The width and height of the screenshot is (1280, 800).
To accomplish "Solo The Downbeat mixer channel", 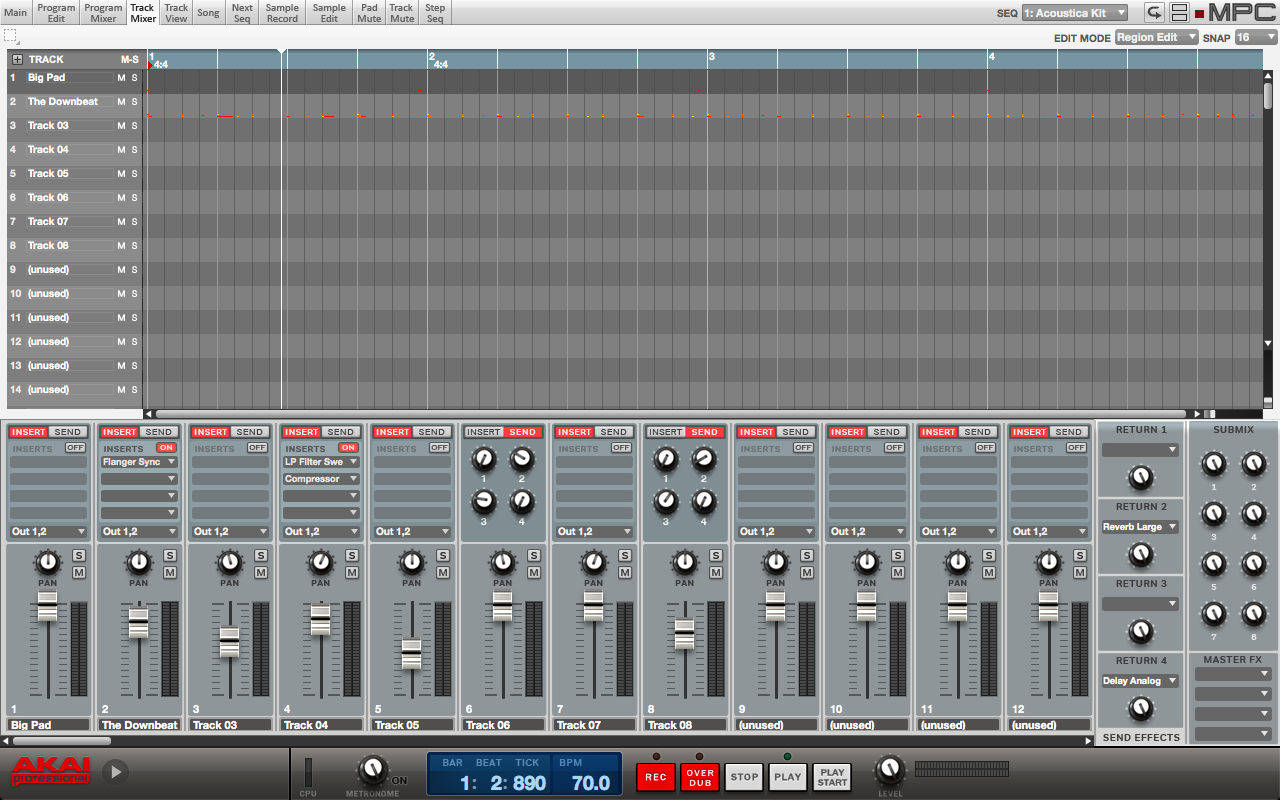I will 169,555.
